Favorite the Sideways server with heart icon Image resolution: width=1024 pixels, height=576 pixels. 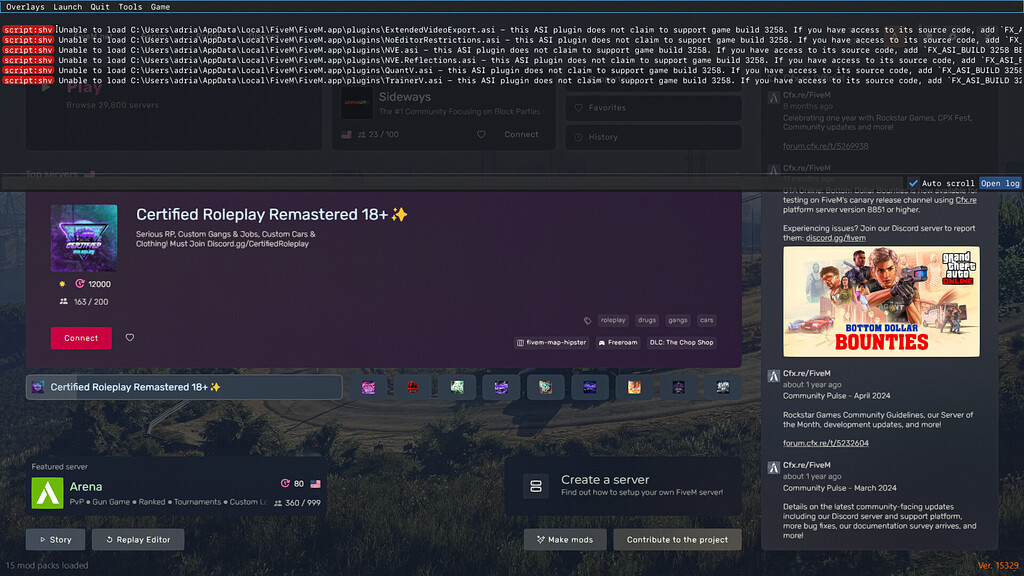(x=481, y=135)
